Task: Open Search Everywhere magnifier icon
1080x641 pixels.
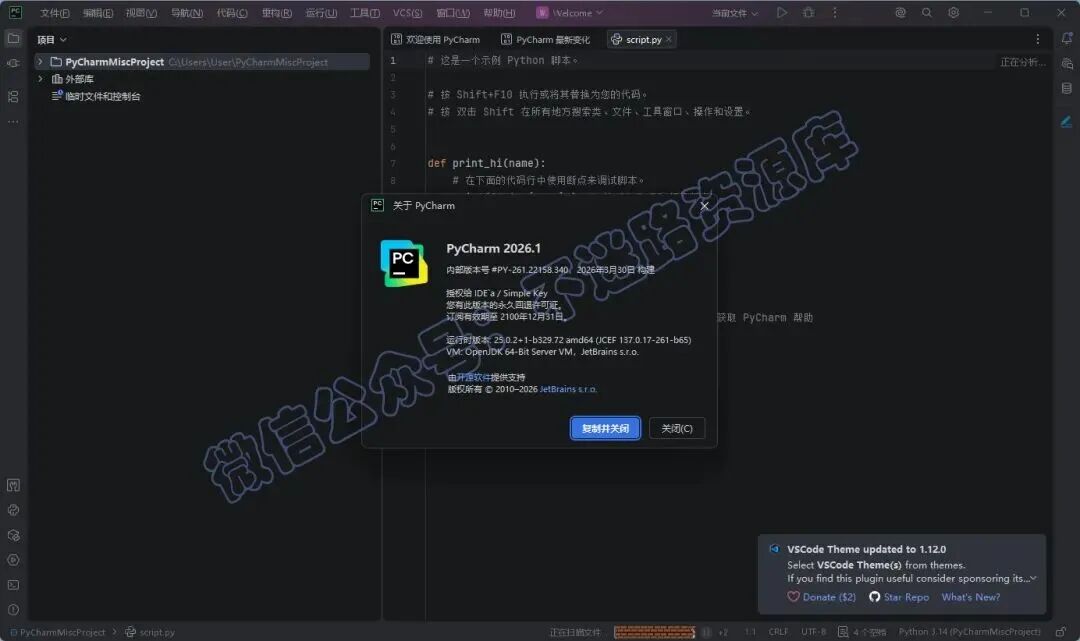Action: click(927, 12)
